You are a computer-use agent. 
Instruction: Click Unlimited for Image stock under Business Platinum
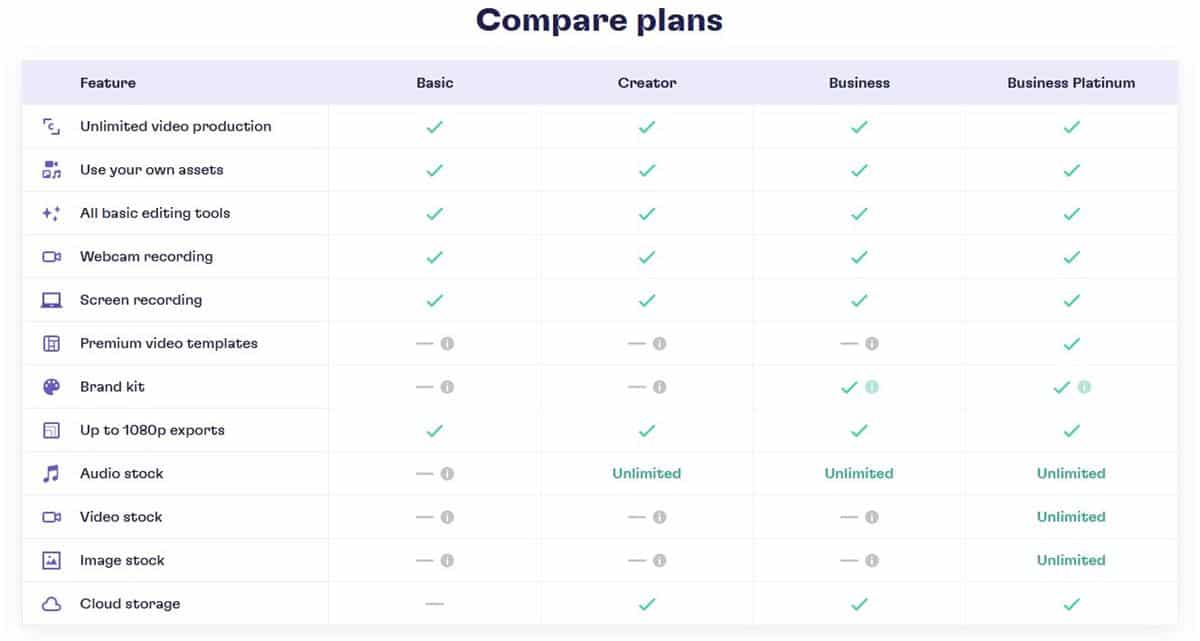1071,560
